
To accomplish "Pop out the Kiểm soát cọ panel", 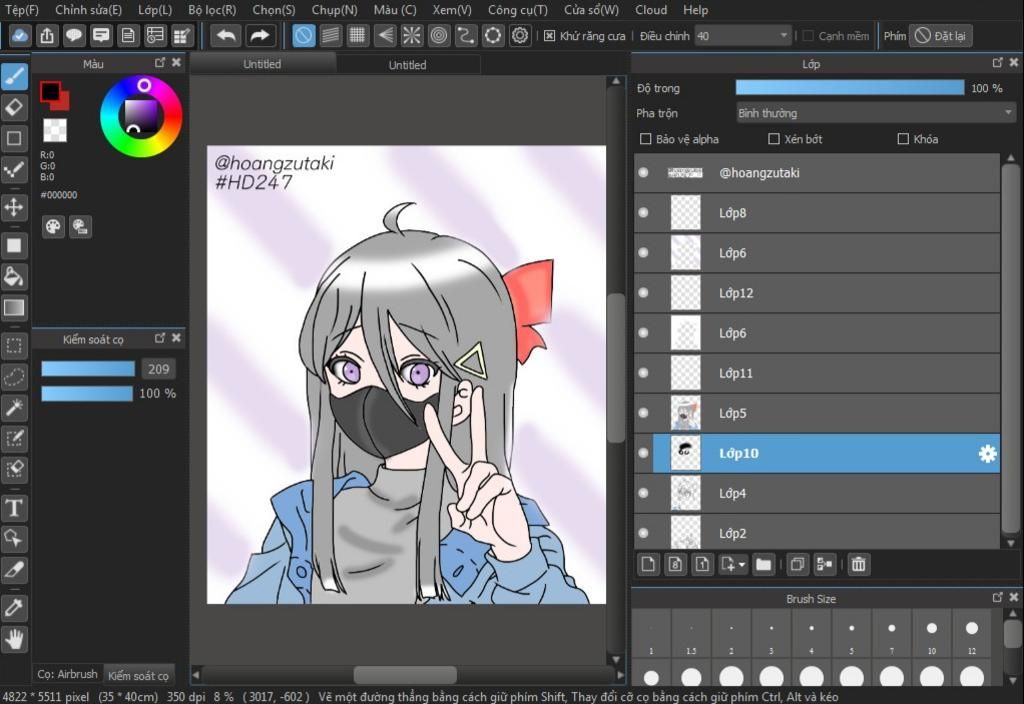I will (x=160, y=338).
